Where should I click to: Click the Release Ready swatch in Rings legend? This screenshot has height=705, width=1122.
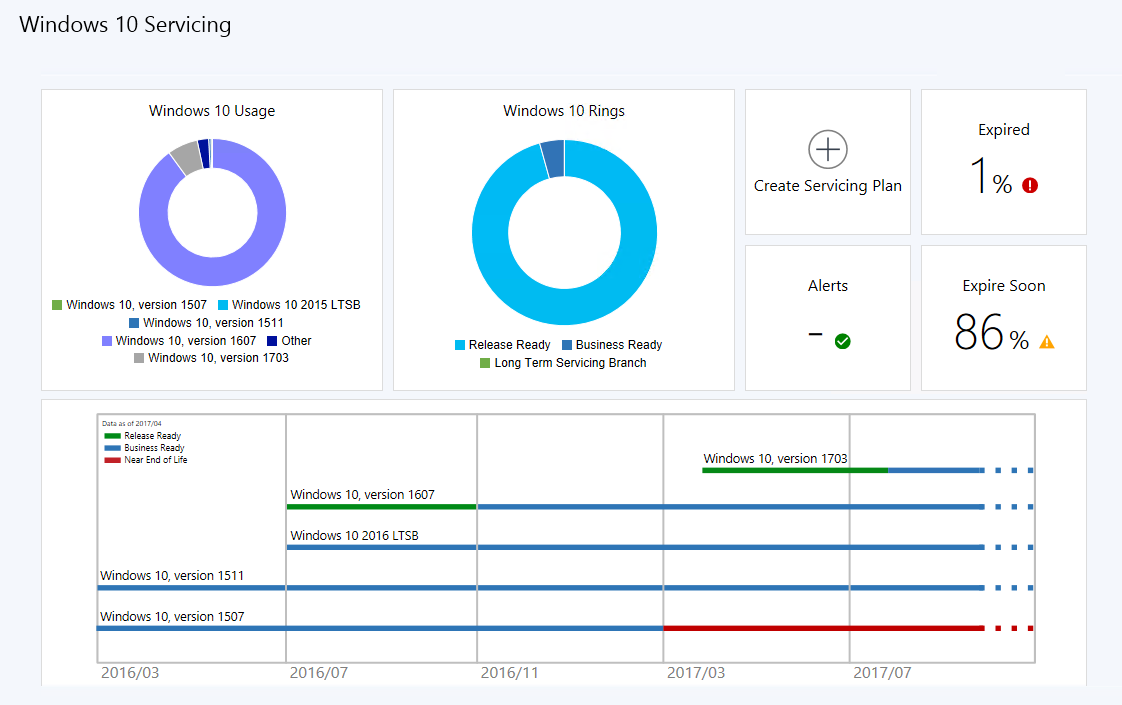tap(460, 345)
